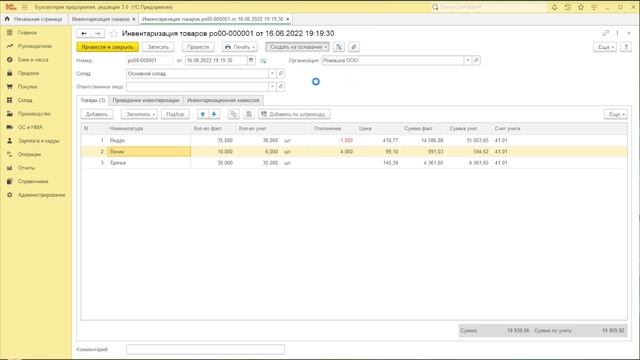The width and height of the screenshot is (640, 360).
Task: Open Проведение инвентаризации tab
Action: (146, 100)
